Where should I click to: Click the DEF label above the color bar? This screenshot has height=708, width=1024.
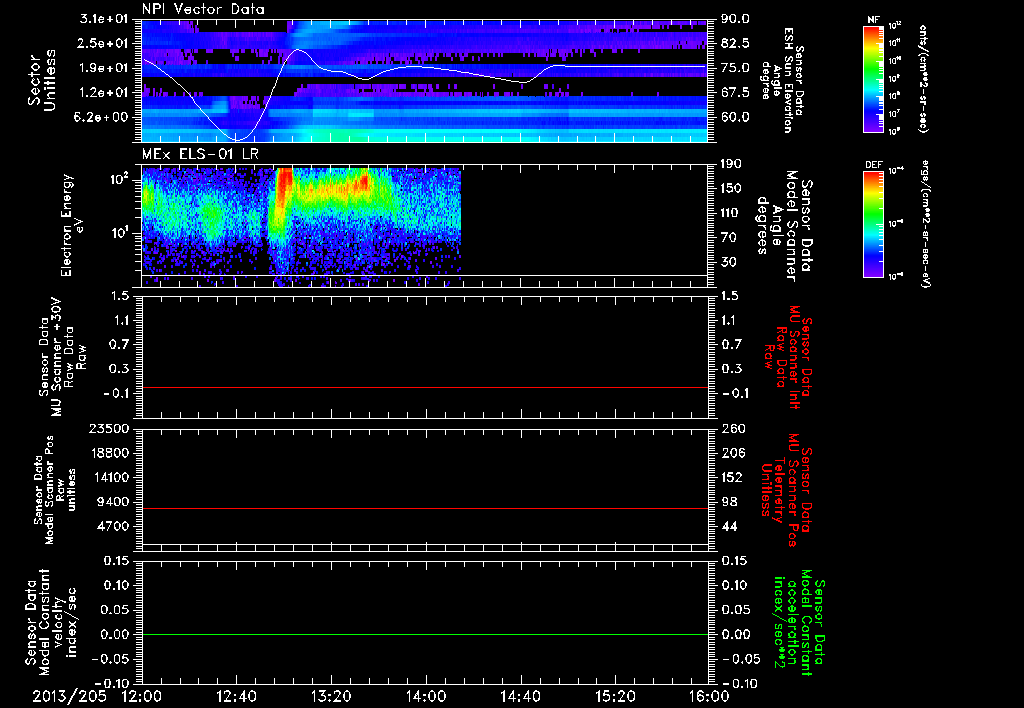point(874,165)
